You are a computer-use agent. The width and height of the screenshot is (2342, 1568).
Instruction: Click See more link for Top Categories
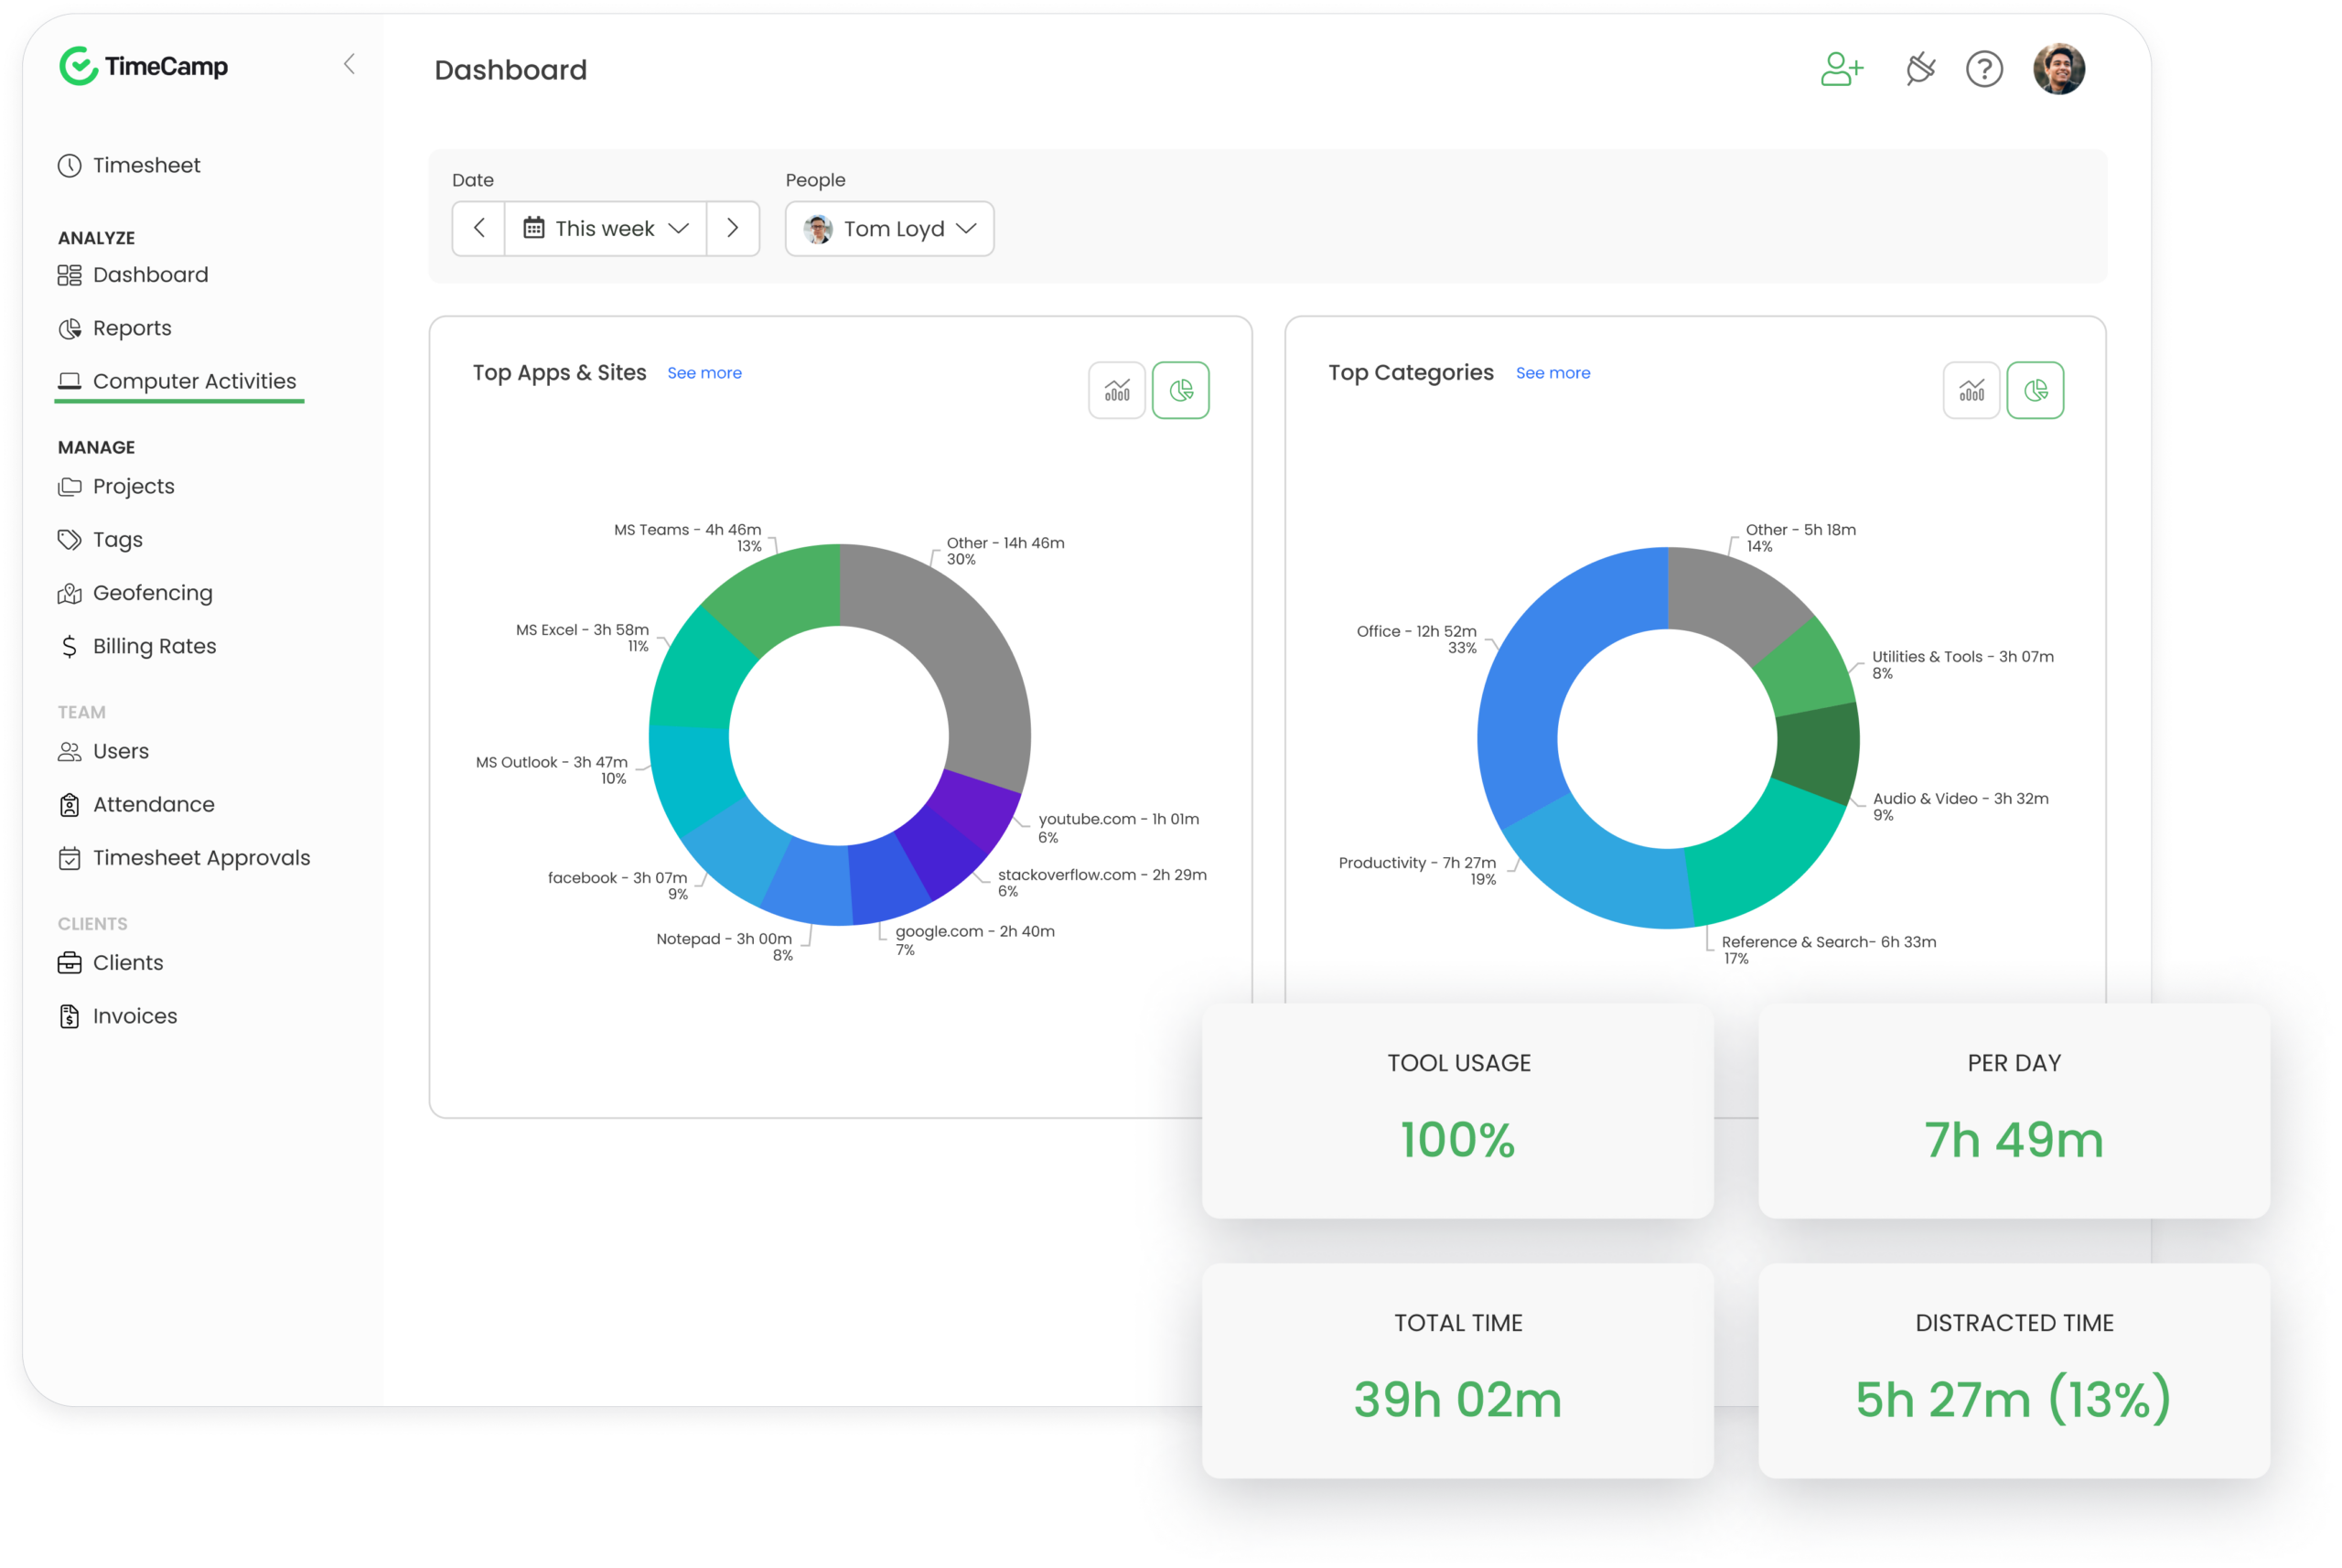[x=1552, y=372]
